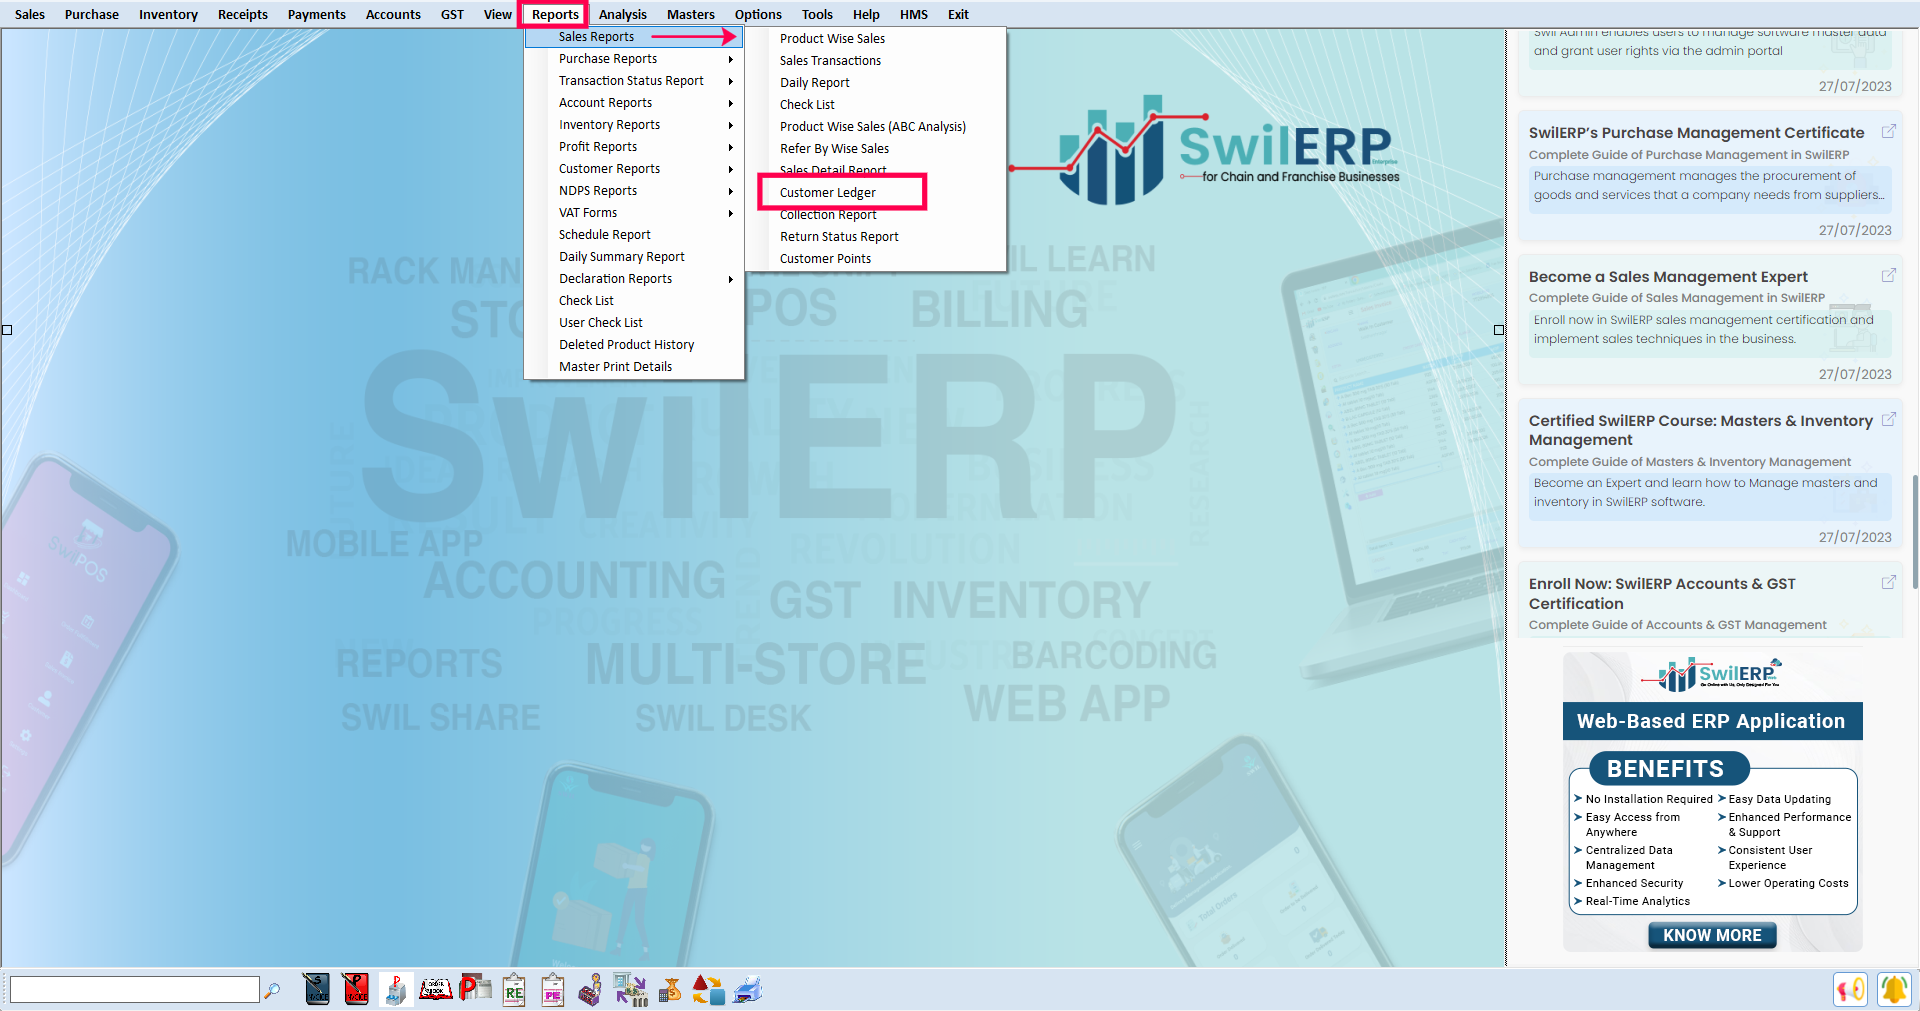1920x1011 pixels.
Task: Open the Analysis menu
Action: click(622, 14)
